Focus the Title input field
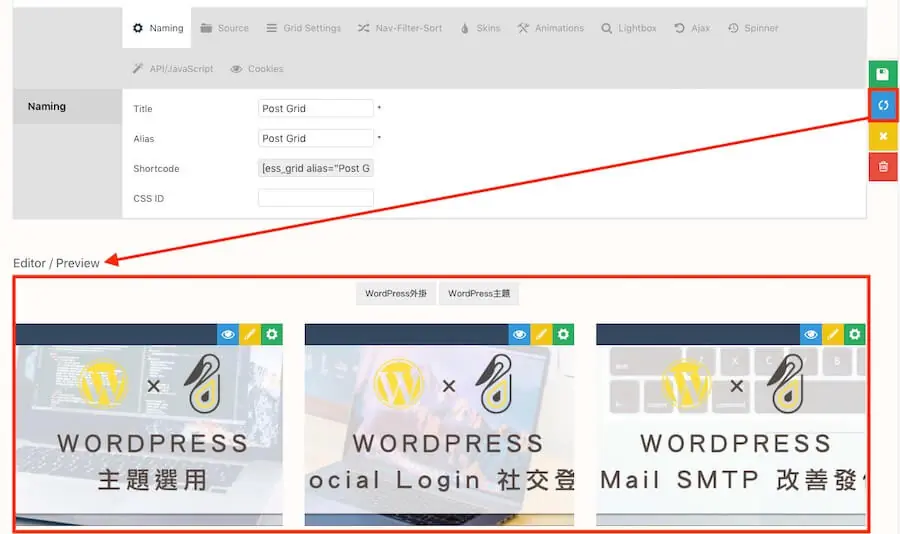The height and width of the screenshot is (534, 900). [x=316, y=108]
